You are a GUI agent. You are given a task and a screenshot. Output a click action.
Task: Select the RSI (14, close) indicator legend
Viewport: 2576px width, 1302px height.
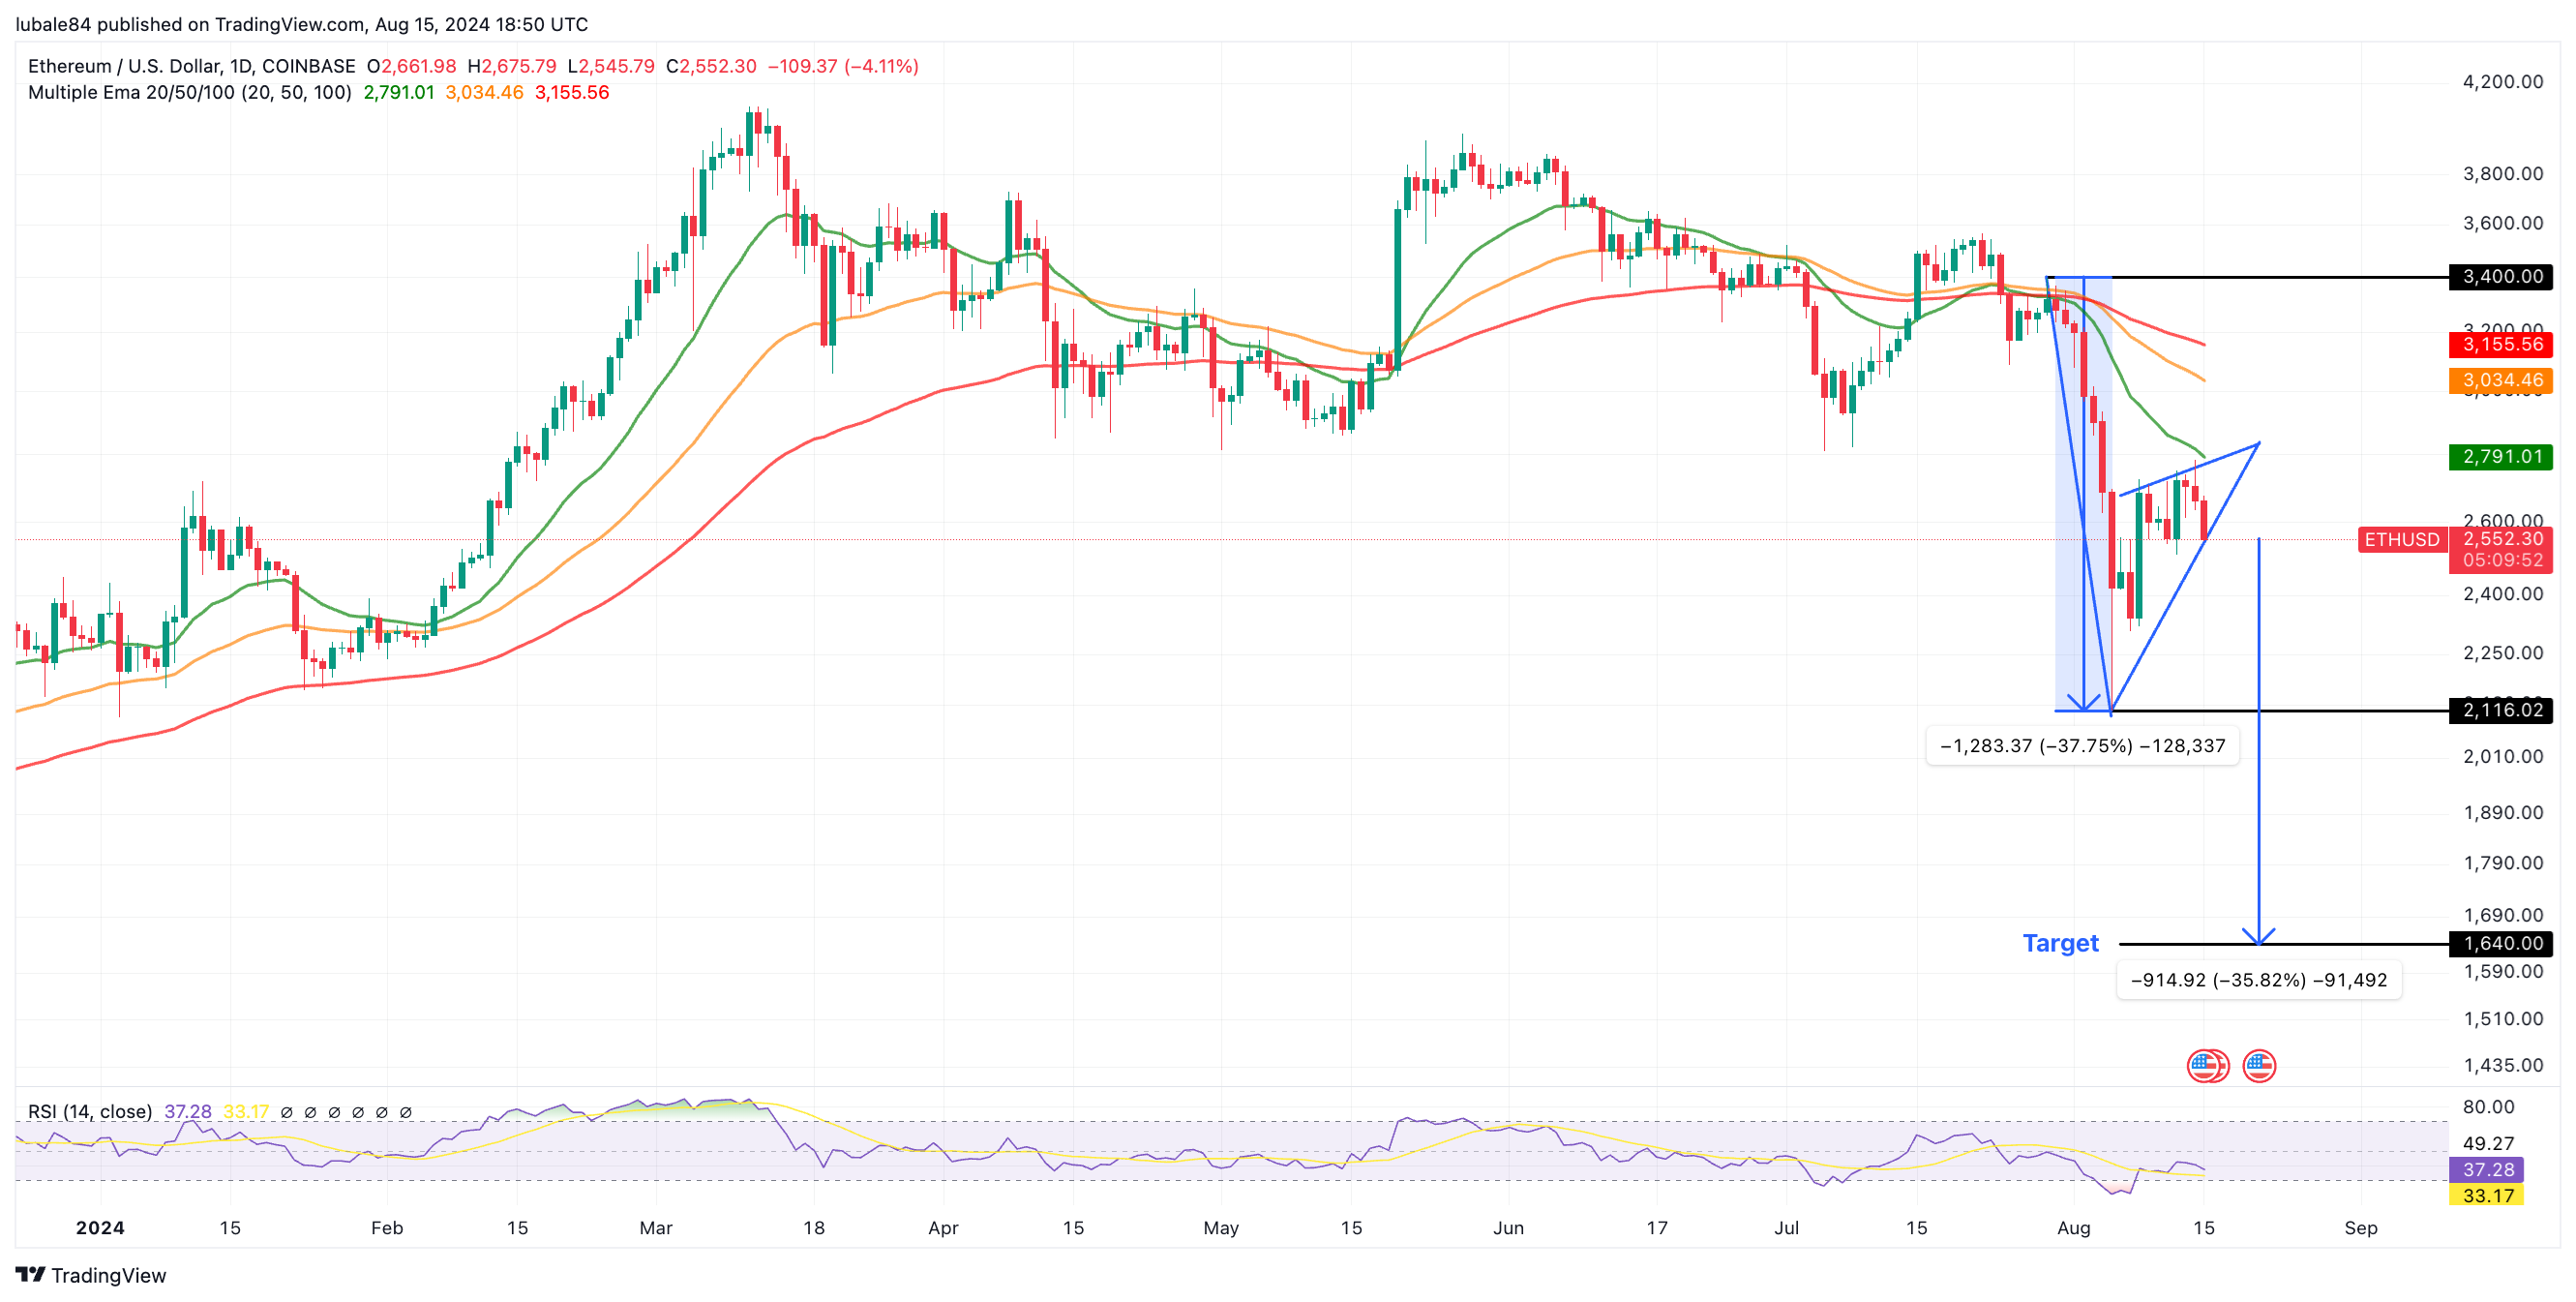(90, 1112)
